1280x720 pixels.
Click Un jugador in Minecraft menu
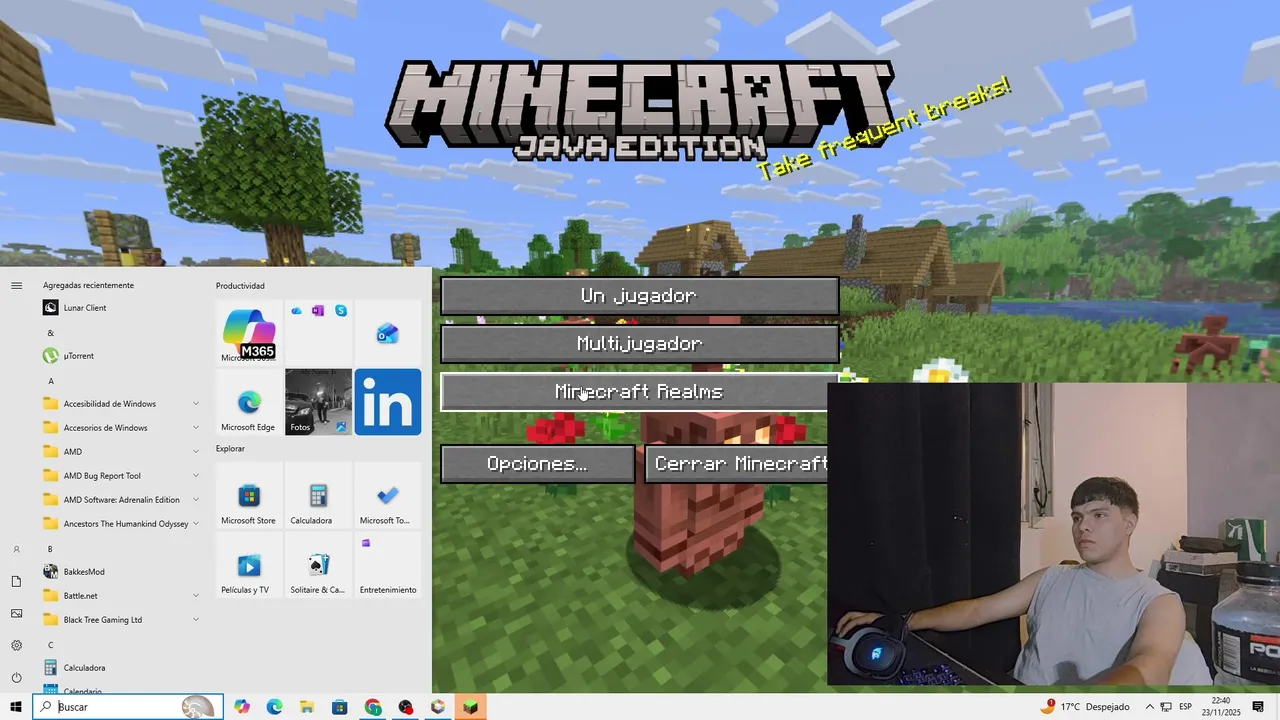pyautogui.click(x=639, y=296)
